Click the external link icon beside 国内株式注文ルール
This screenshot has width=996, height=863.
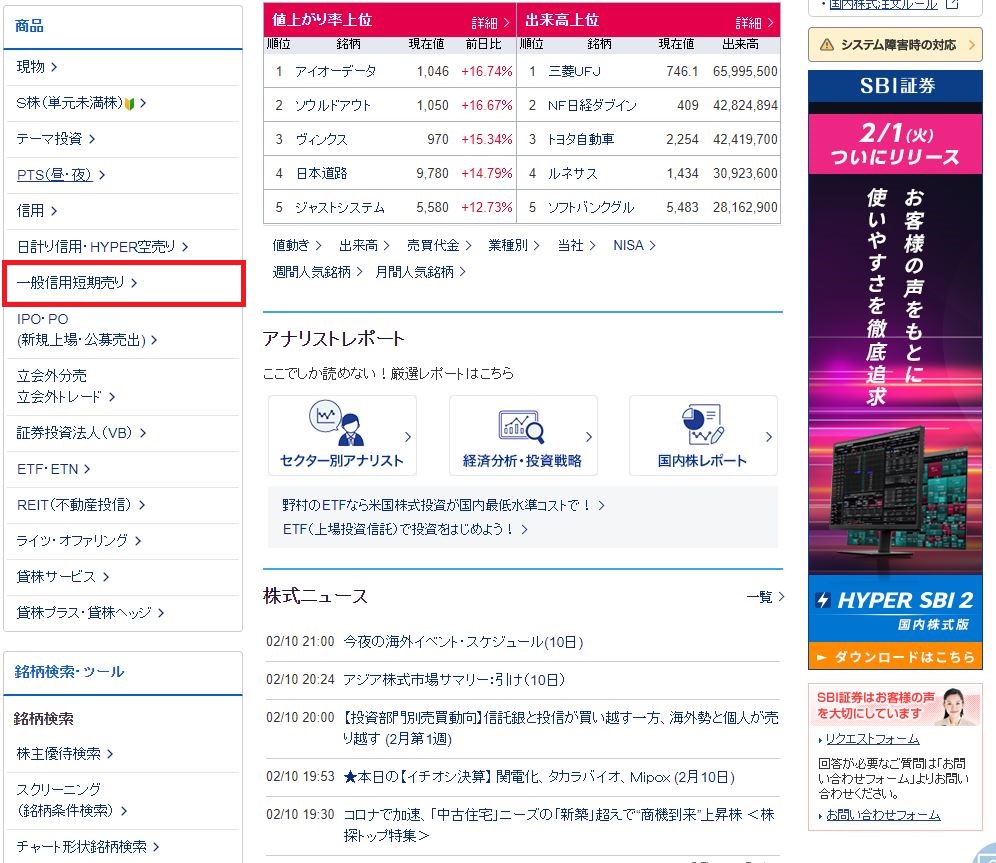click(952, 4)
